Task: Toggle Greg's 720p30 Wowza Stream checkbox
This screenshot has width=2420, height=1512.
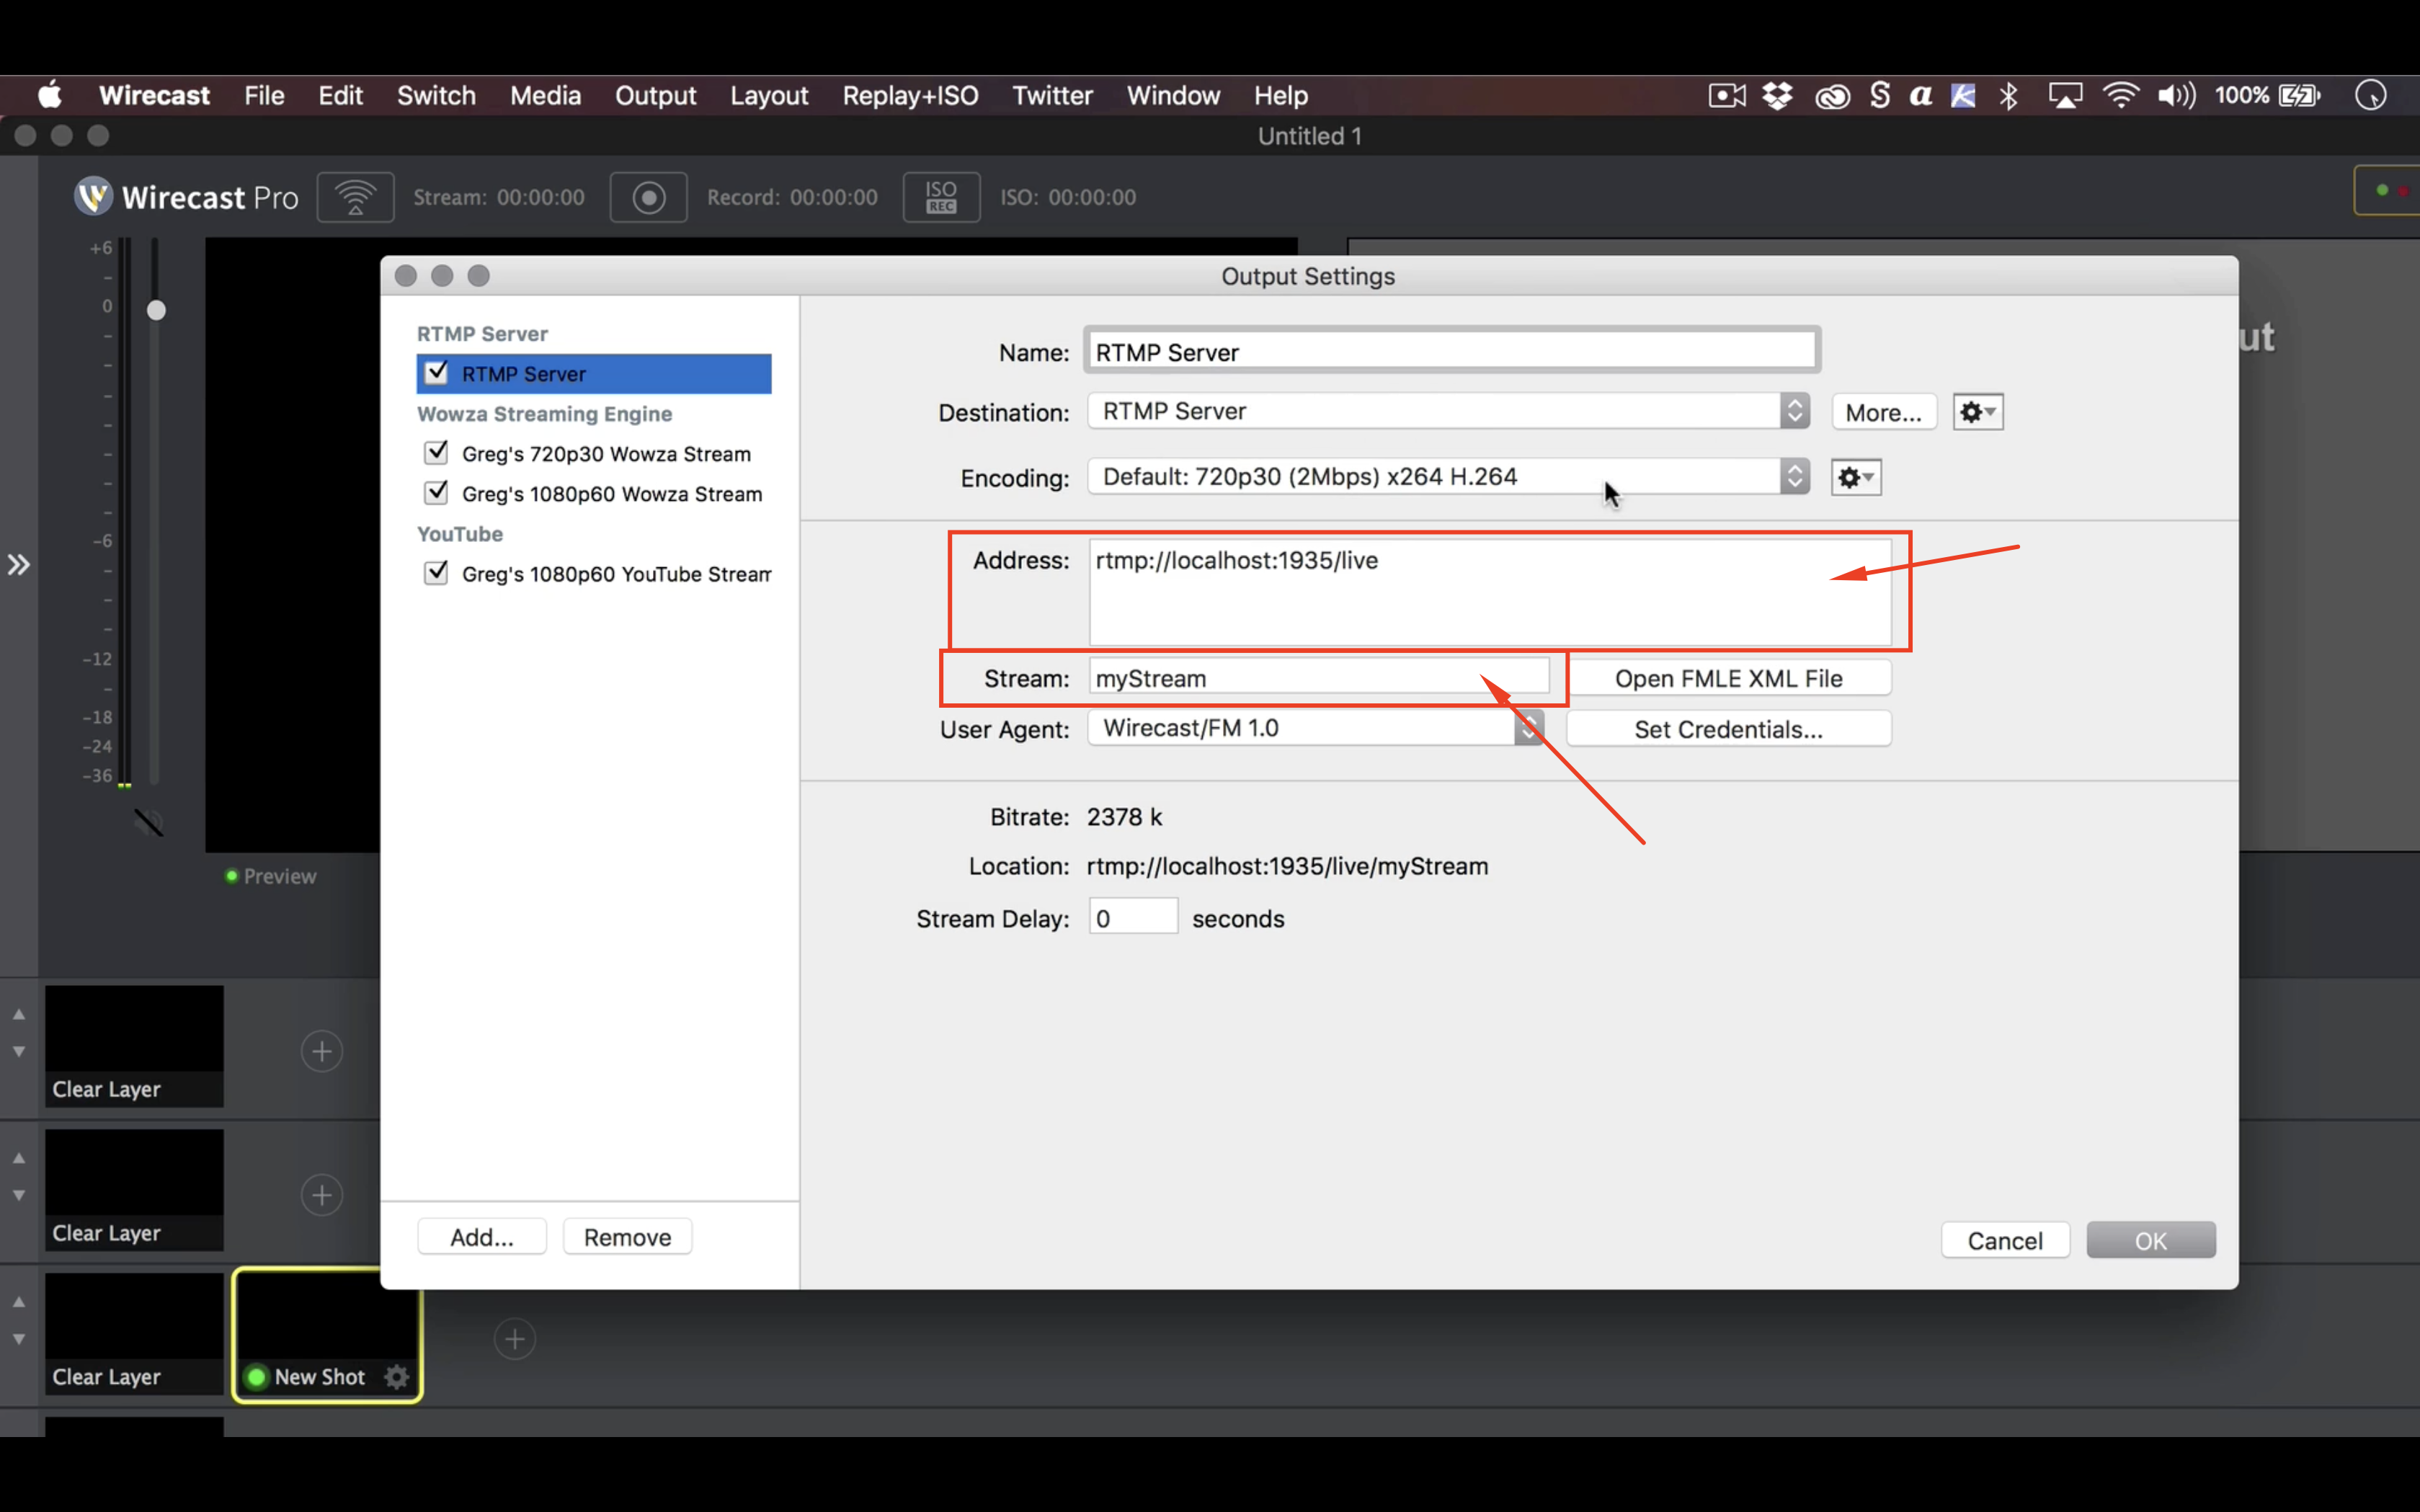Action: (x=436, y=453)
